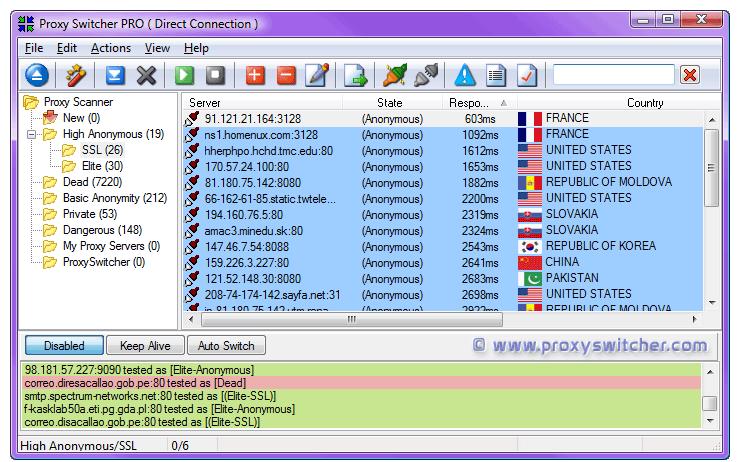Click the proxy list scroll up arrow
740x462 pixels.
pos(712,120)
